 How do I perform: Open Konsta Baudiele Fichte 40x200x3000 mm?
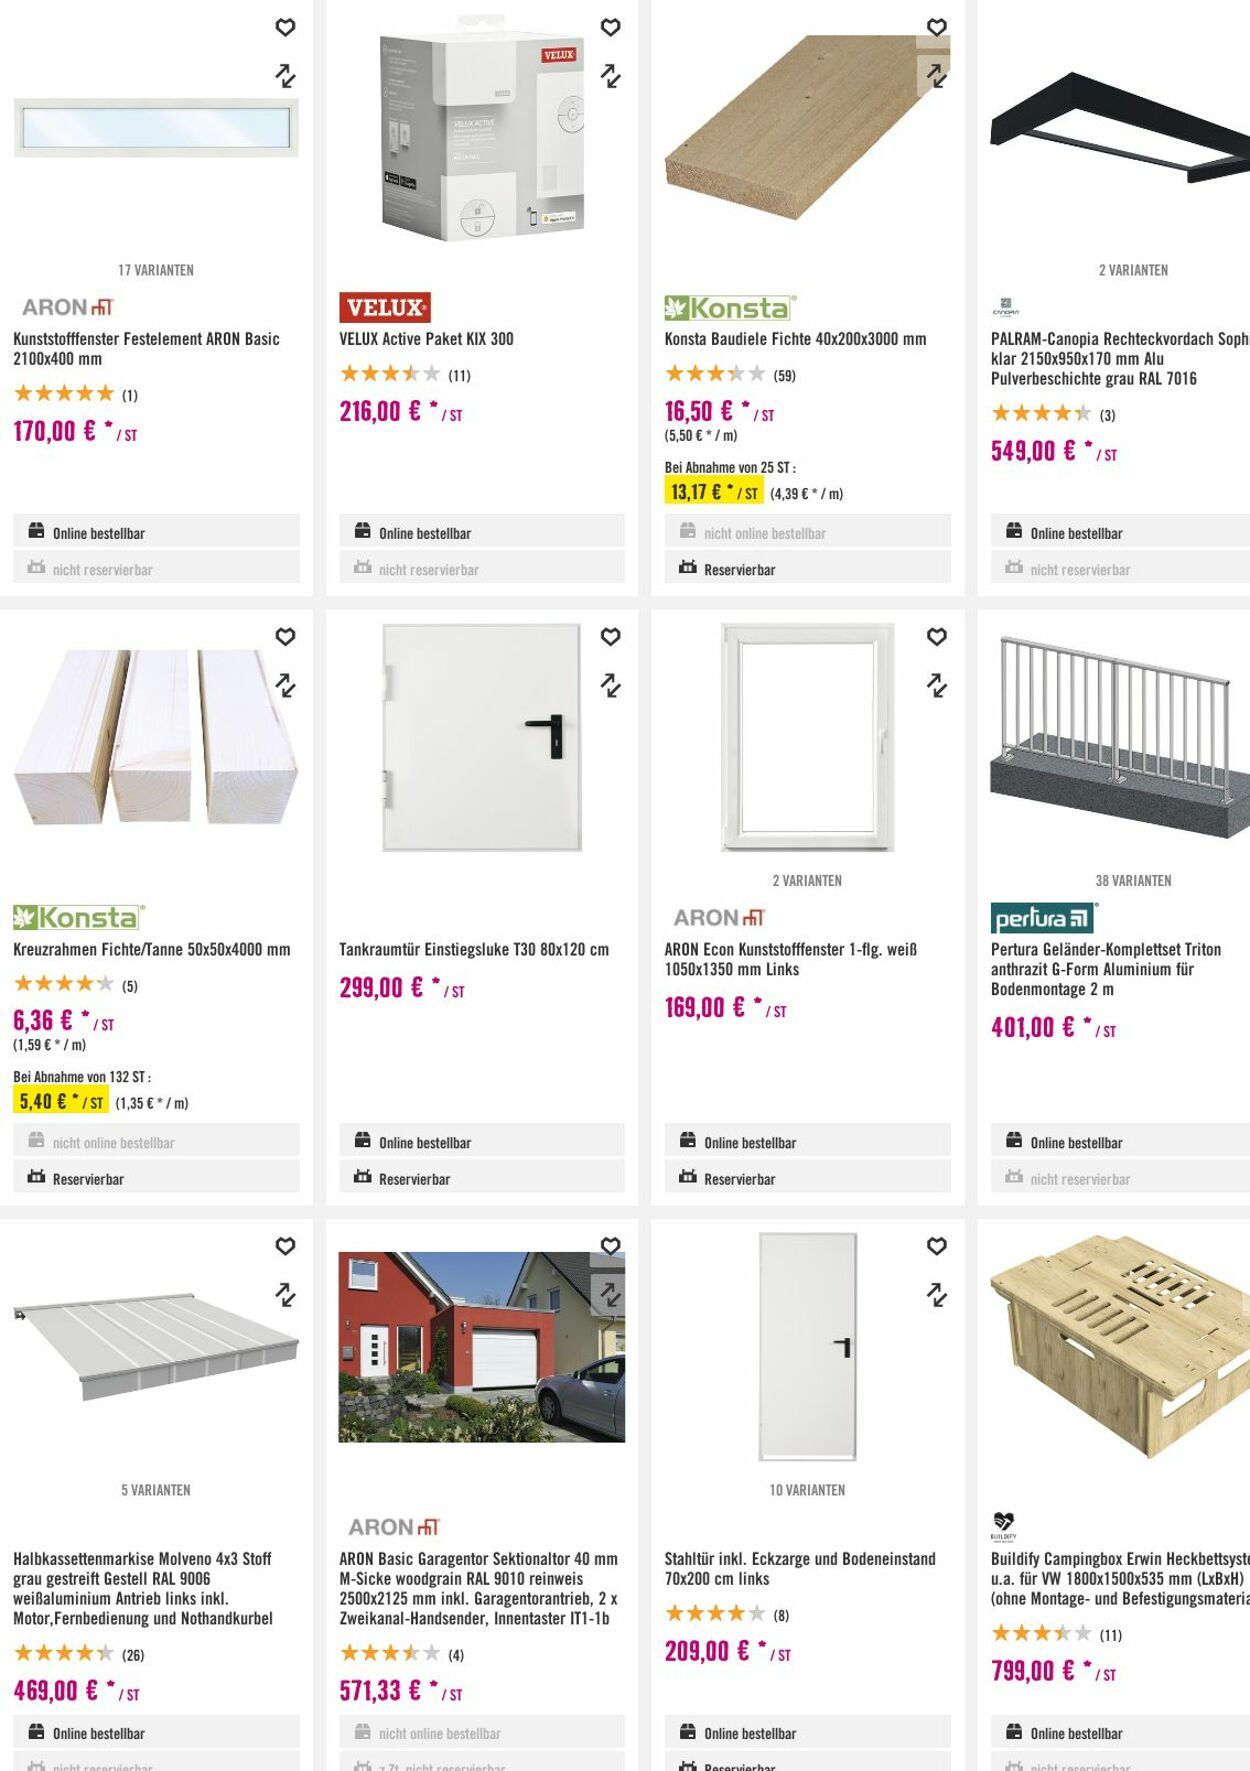[795, 339]
